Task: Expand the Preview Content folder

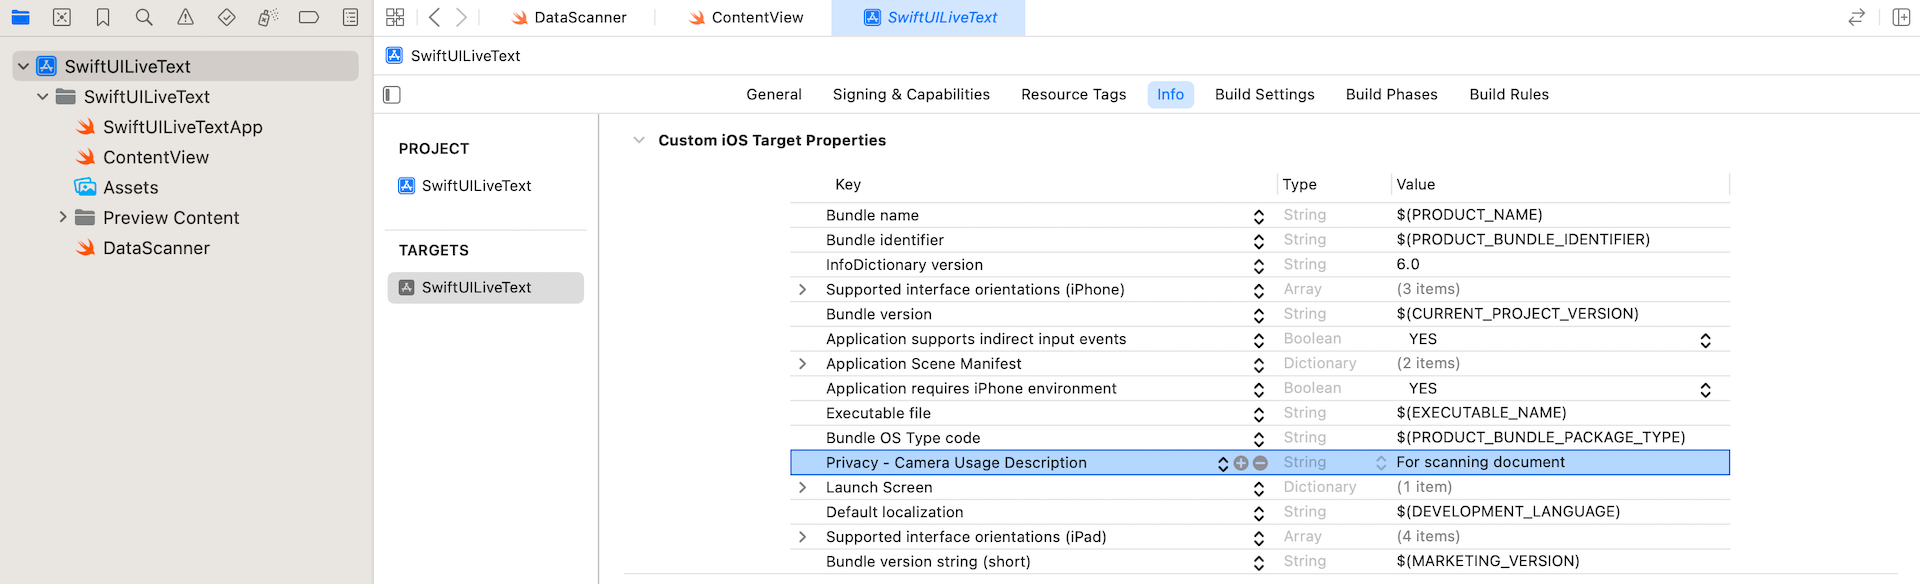Action: click(62, 217)
